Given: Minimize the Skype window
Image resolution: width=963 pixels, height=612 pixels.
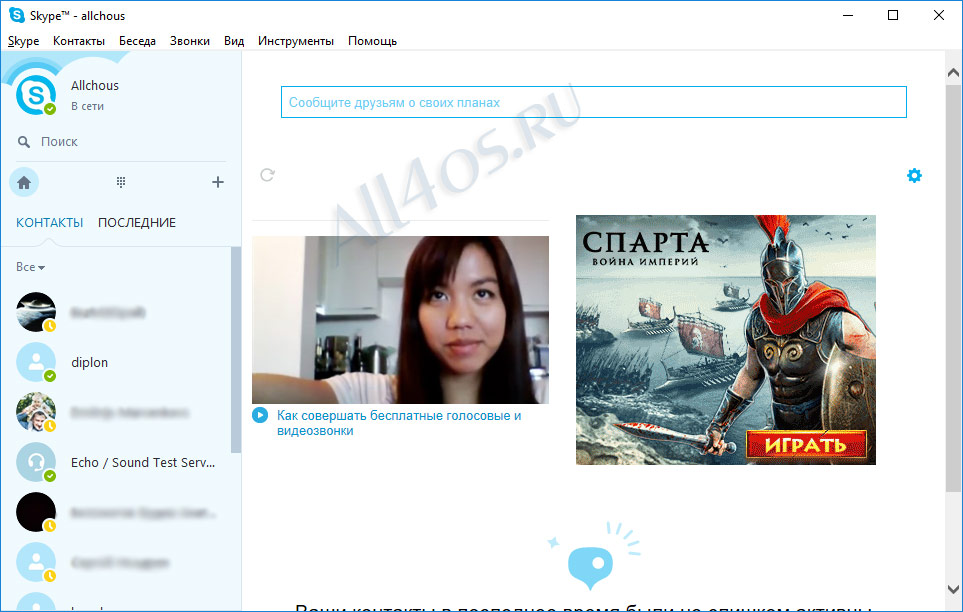Looking at the screenshot, I should 848,15.
